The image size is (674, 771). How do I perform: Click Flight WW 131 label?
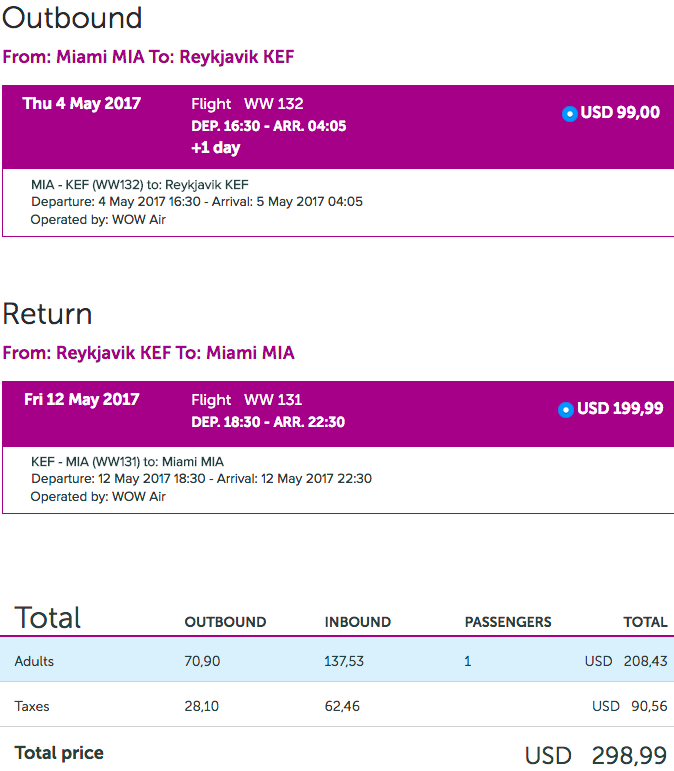pyautogui.click(x=247, y=400)
